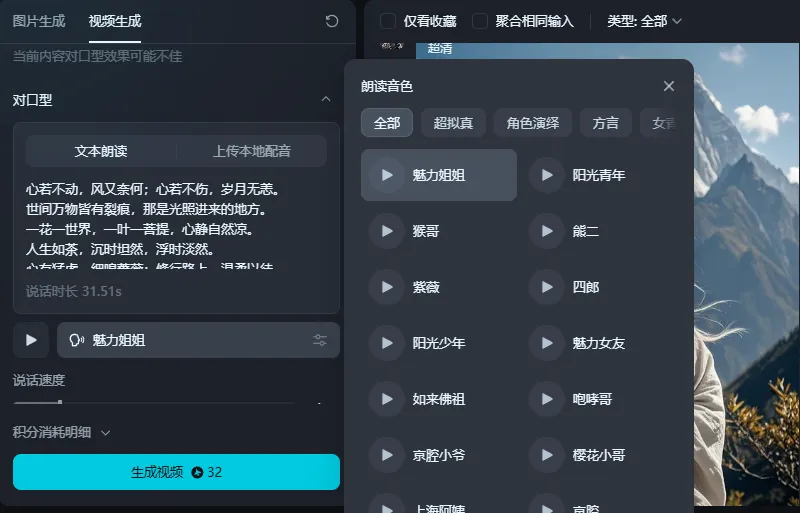Toggle the 仅看收藏 checkbox
Screen dimensions: 800x513
(x=388, y=21)
